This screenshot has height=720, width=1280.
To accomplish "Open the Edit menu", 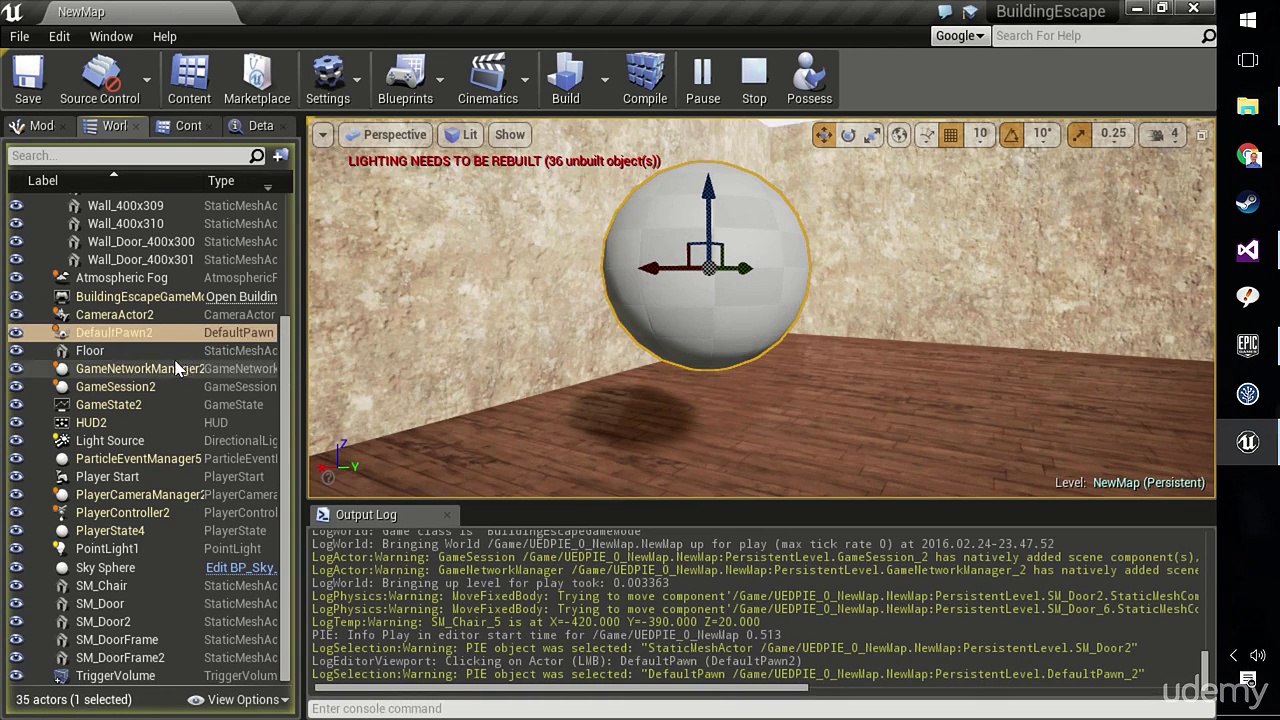I will coord(59,36).
